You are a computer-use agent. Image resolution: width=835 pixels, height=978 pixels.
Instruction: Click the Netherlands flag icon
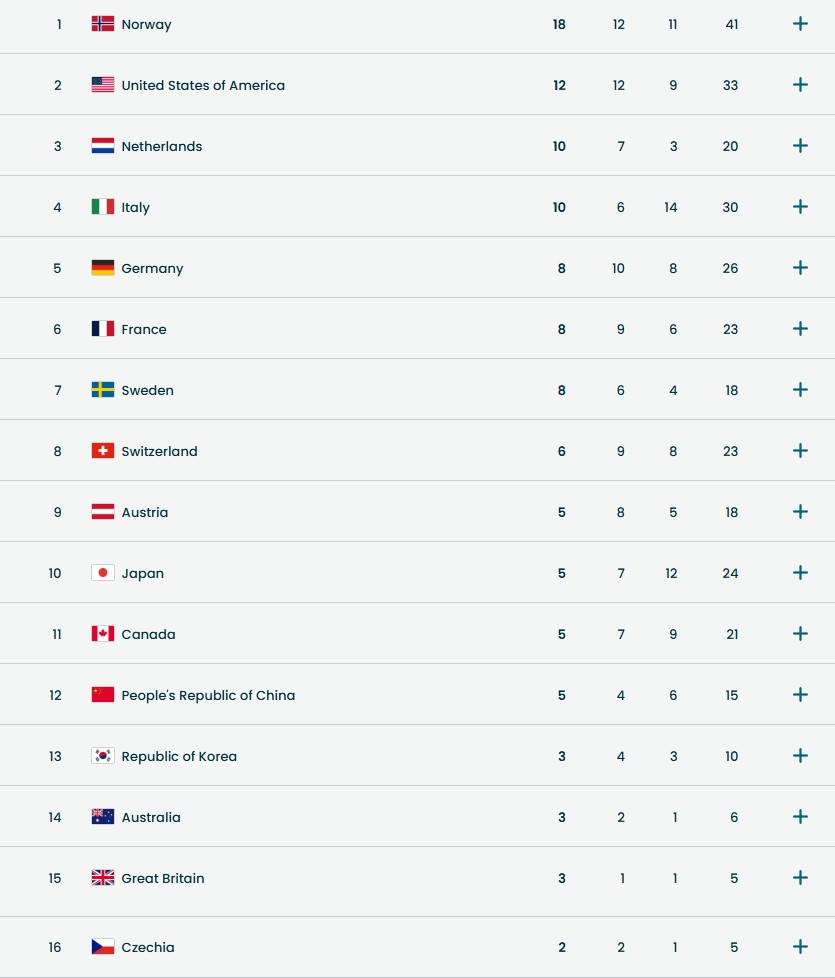pyautogui.click(x=103, y=146)
